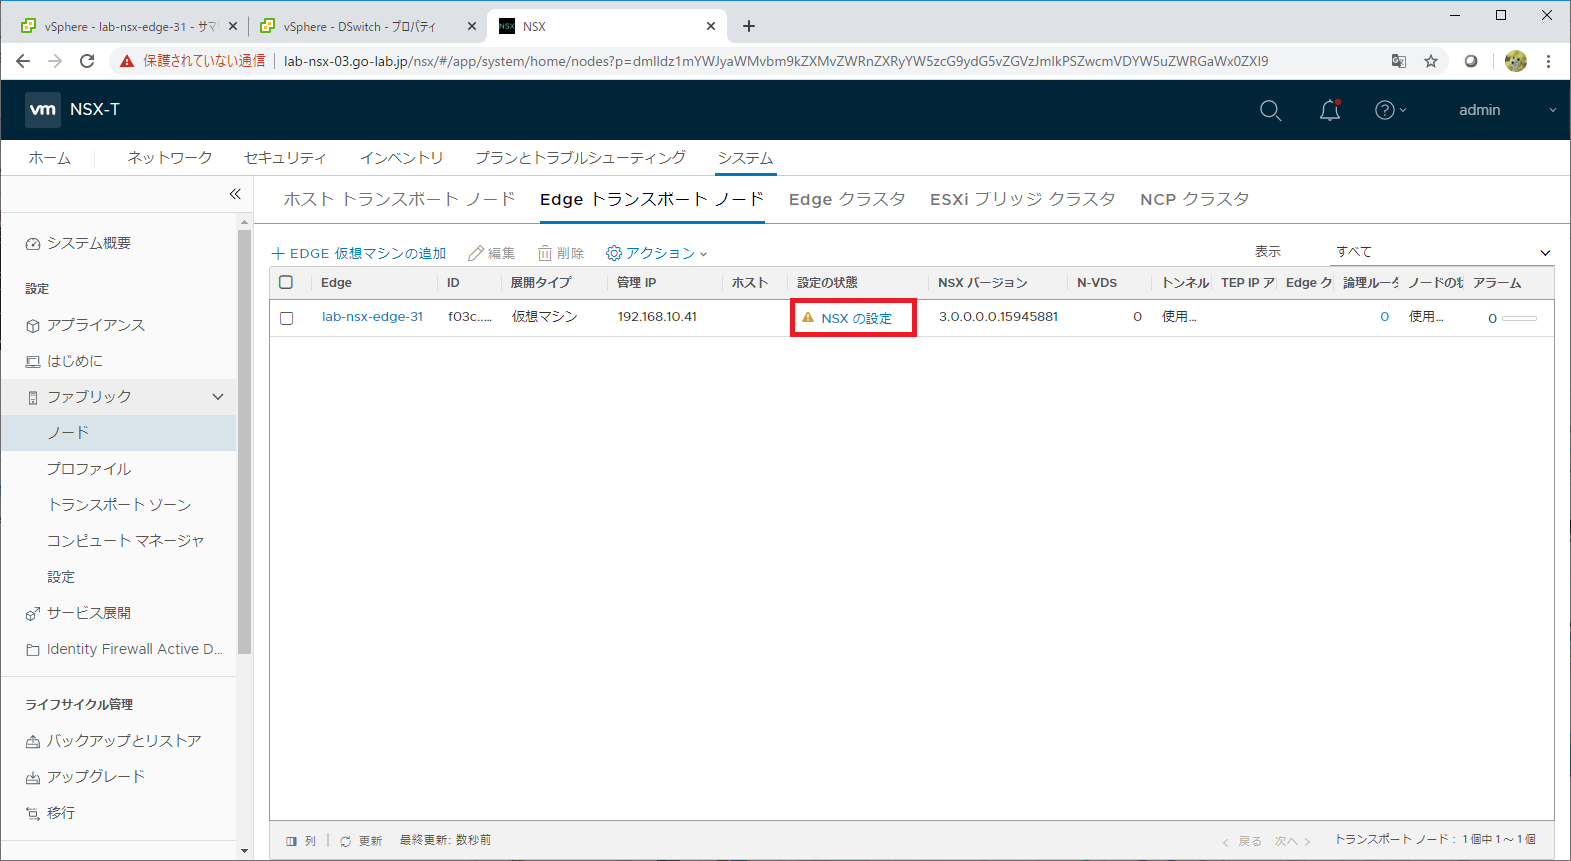Open the notifications bell icon

[1330, 110]
